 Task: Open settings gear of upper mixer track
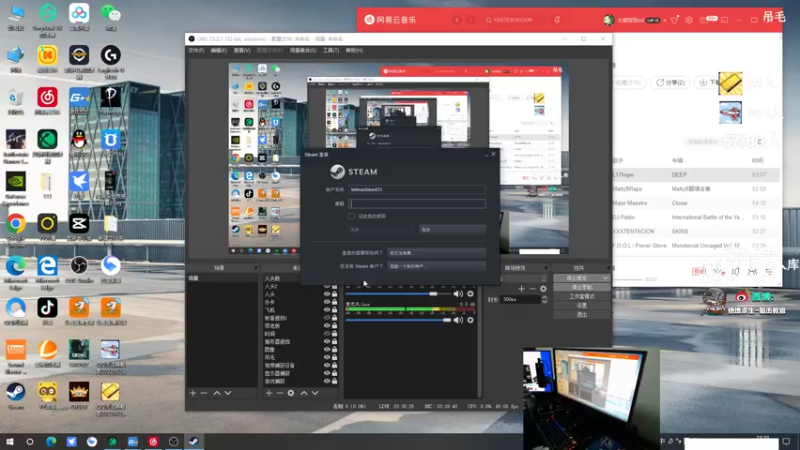click(x=470, y=293)
